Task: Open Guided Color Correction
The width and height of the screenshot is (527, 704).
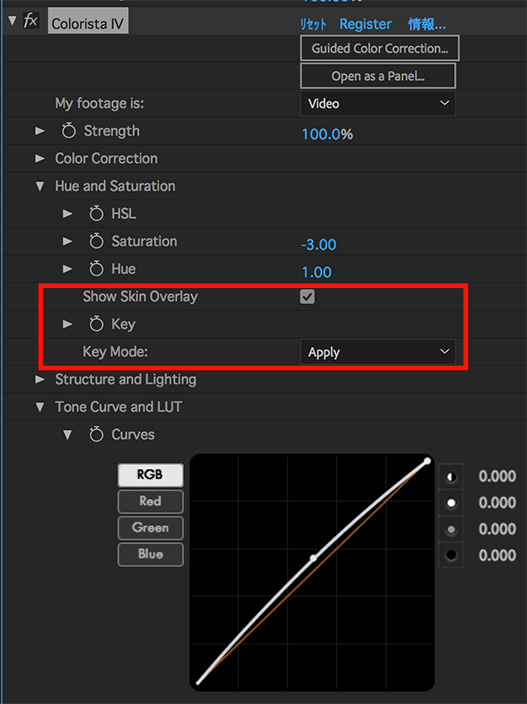Action: (x=379, y=48)
